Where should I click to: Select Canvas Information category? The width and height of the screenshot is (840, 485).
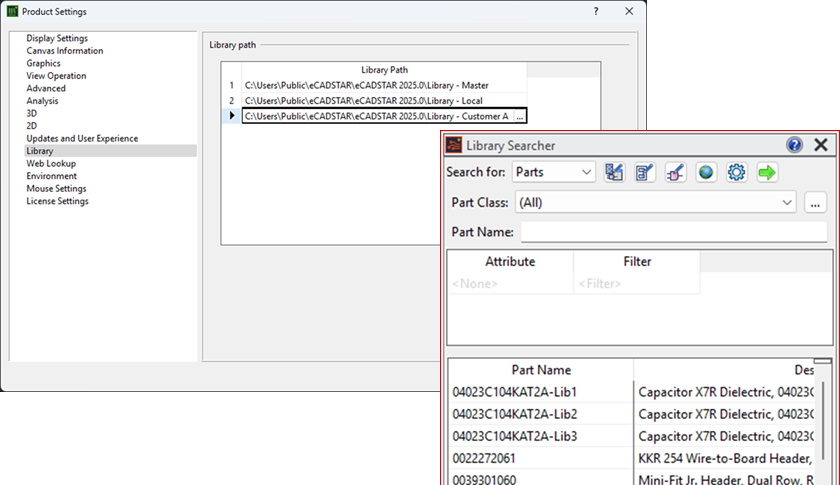pyautogui.click(x=65, y=50)
